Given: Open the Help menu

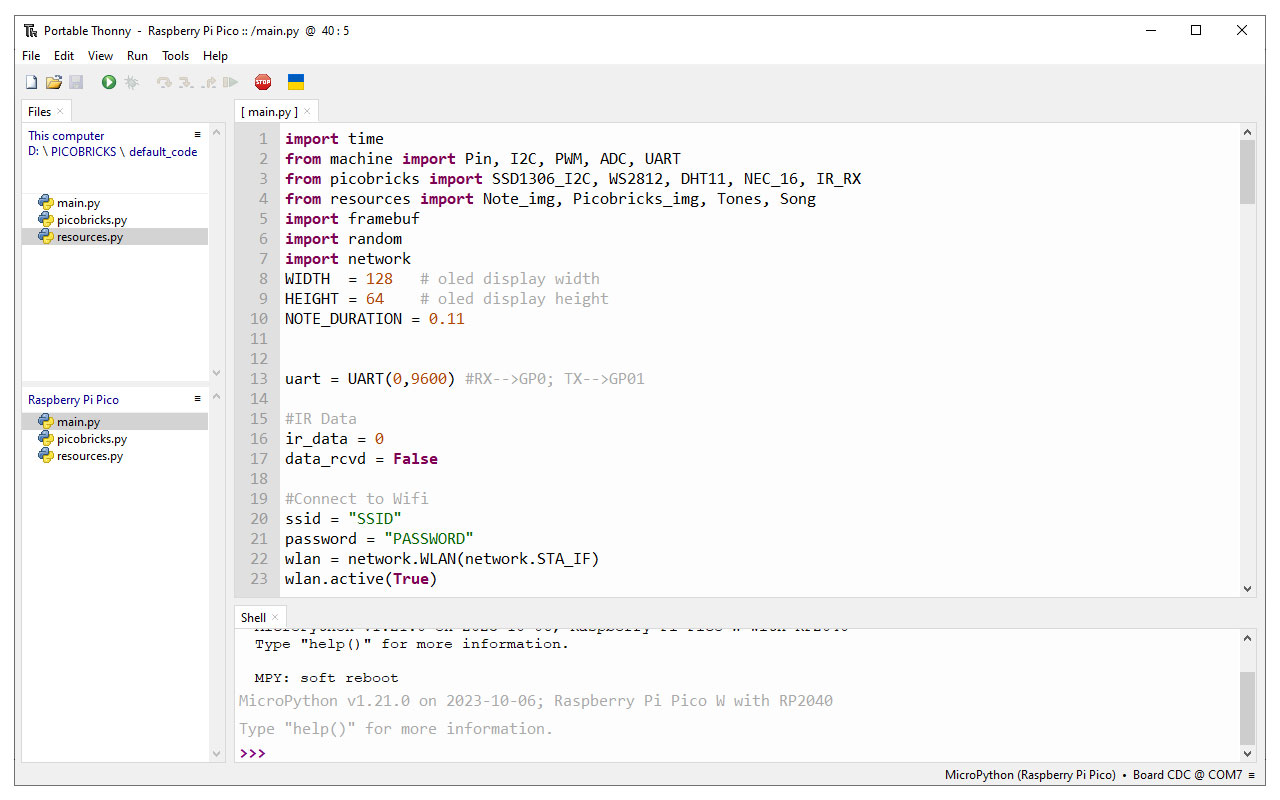Looking at the screenshot, I should point(215,56).
